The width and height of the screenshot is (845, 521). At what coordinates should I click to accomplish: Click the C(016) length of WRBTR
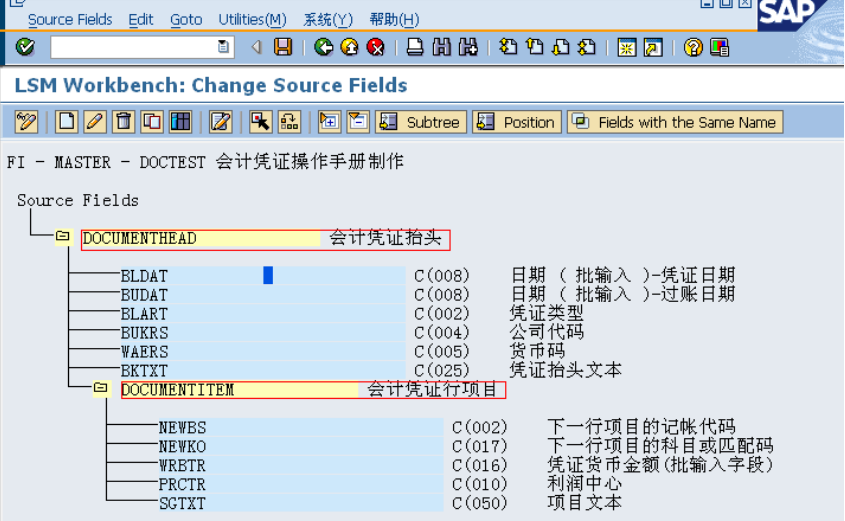coord(480,465)
